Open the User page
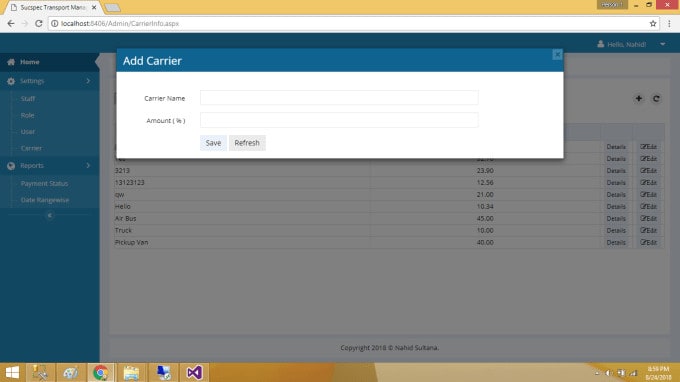Viewport: 680px width, 382px height. click(x=28, y=132)
